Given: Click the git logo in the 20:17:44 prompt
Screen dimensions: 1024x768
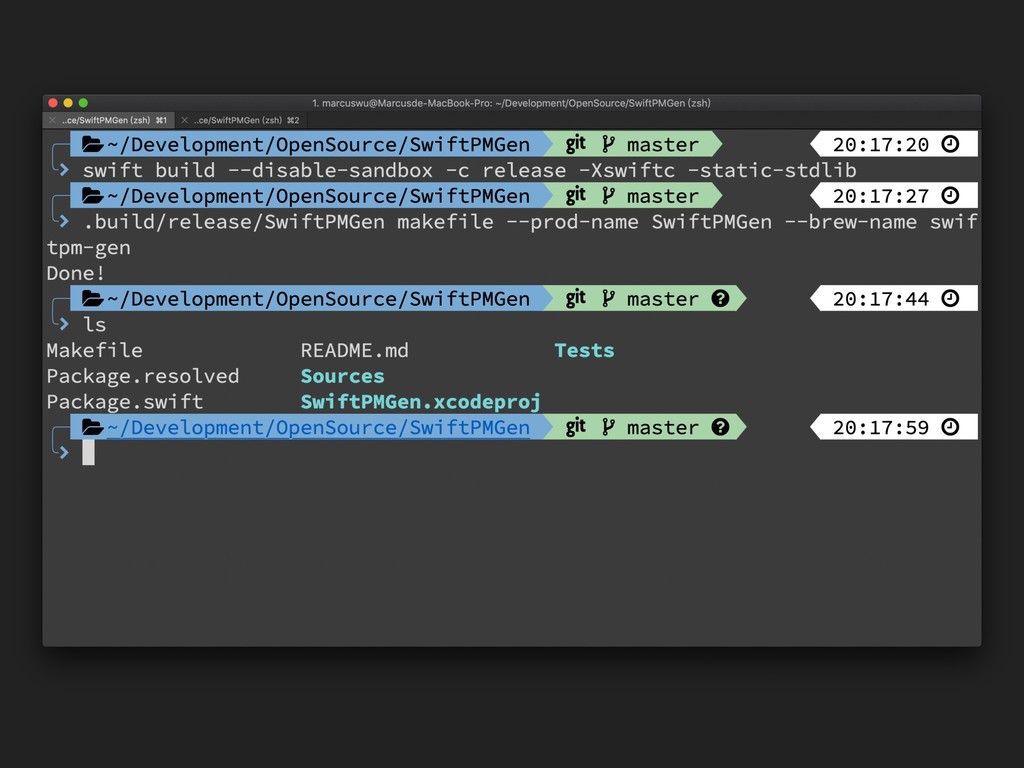Looking at the screenshot, I should pos(575,298).
